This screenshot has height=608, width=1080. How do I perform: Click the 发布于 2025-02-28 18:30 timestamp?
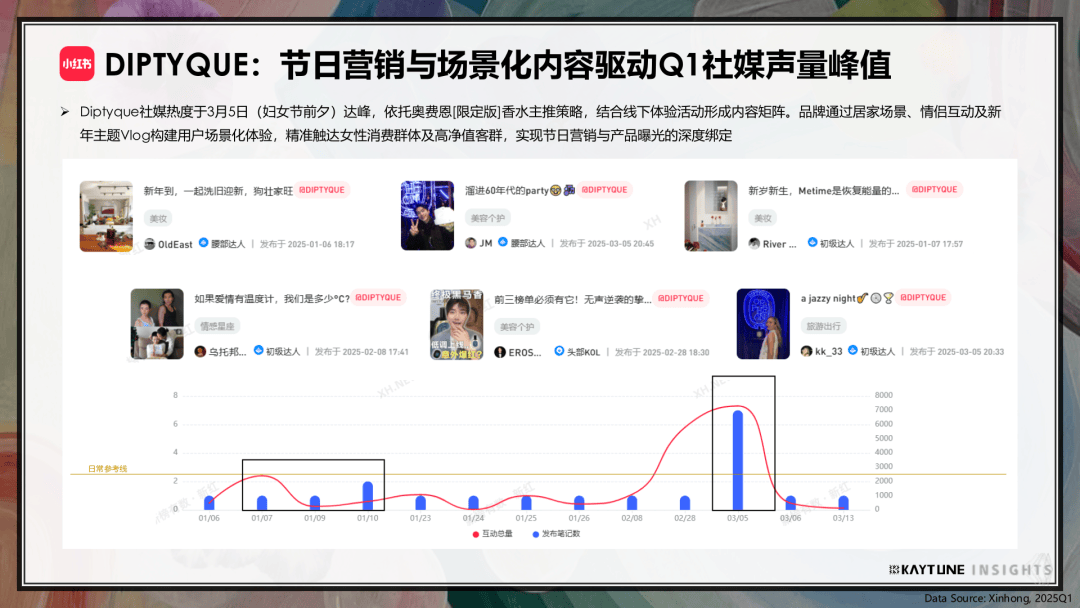(x=662, y=352)
